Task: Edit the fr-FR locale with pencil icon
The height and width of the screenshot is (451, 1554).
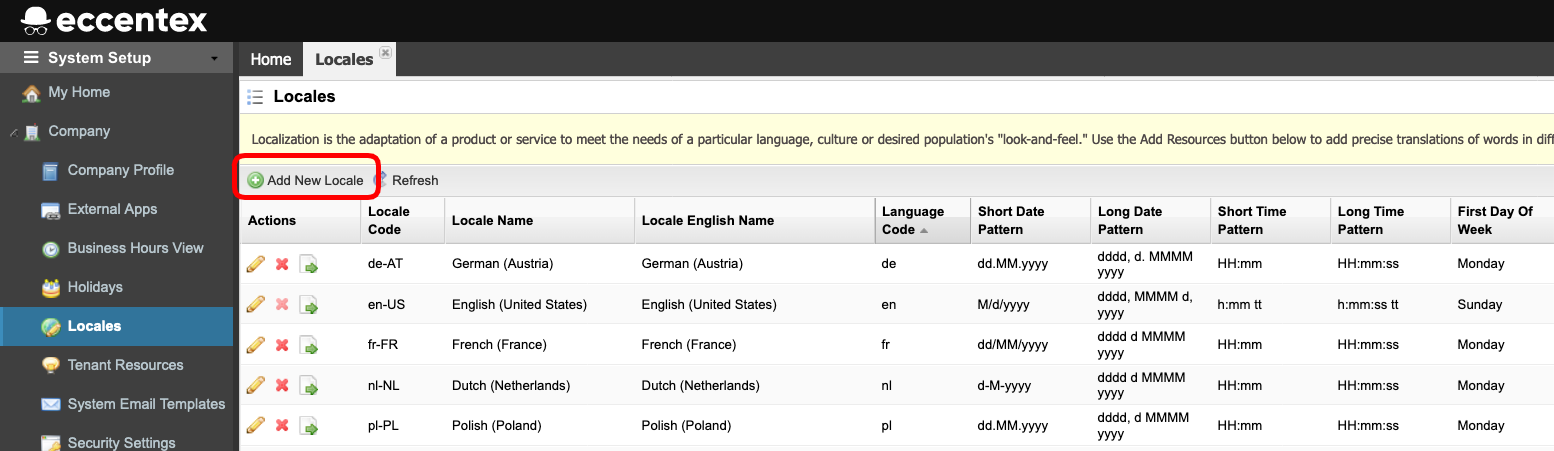Action: 255,344
